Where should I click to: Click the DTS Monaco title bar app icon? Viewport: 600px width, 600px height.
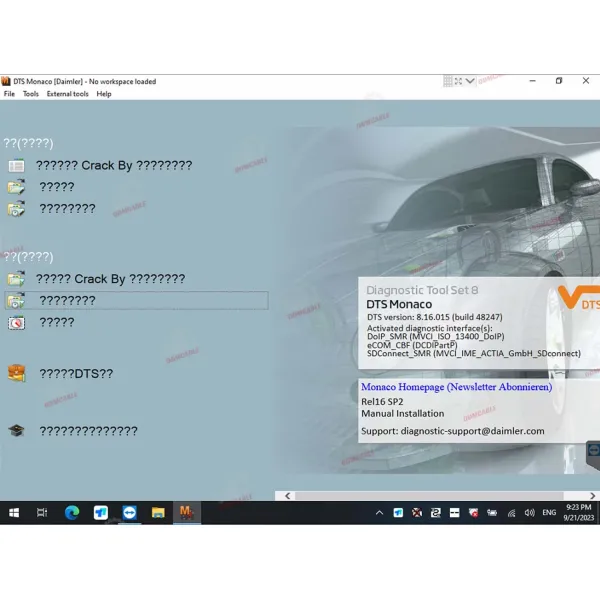point(6,81)
